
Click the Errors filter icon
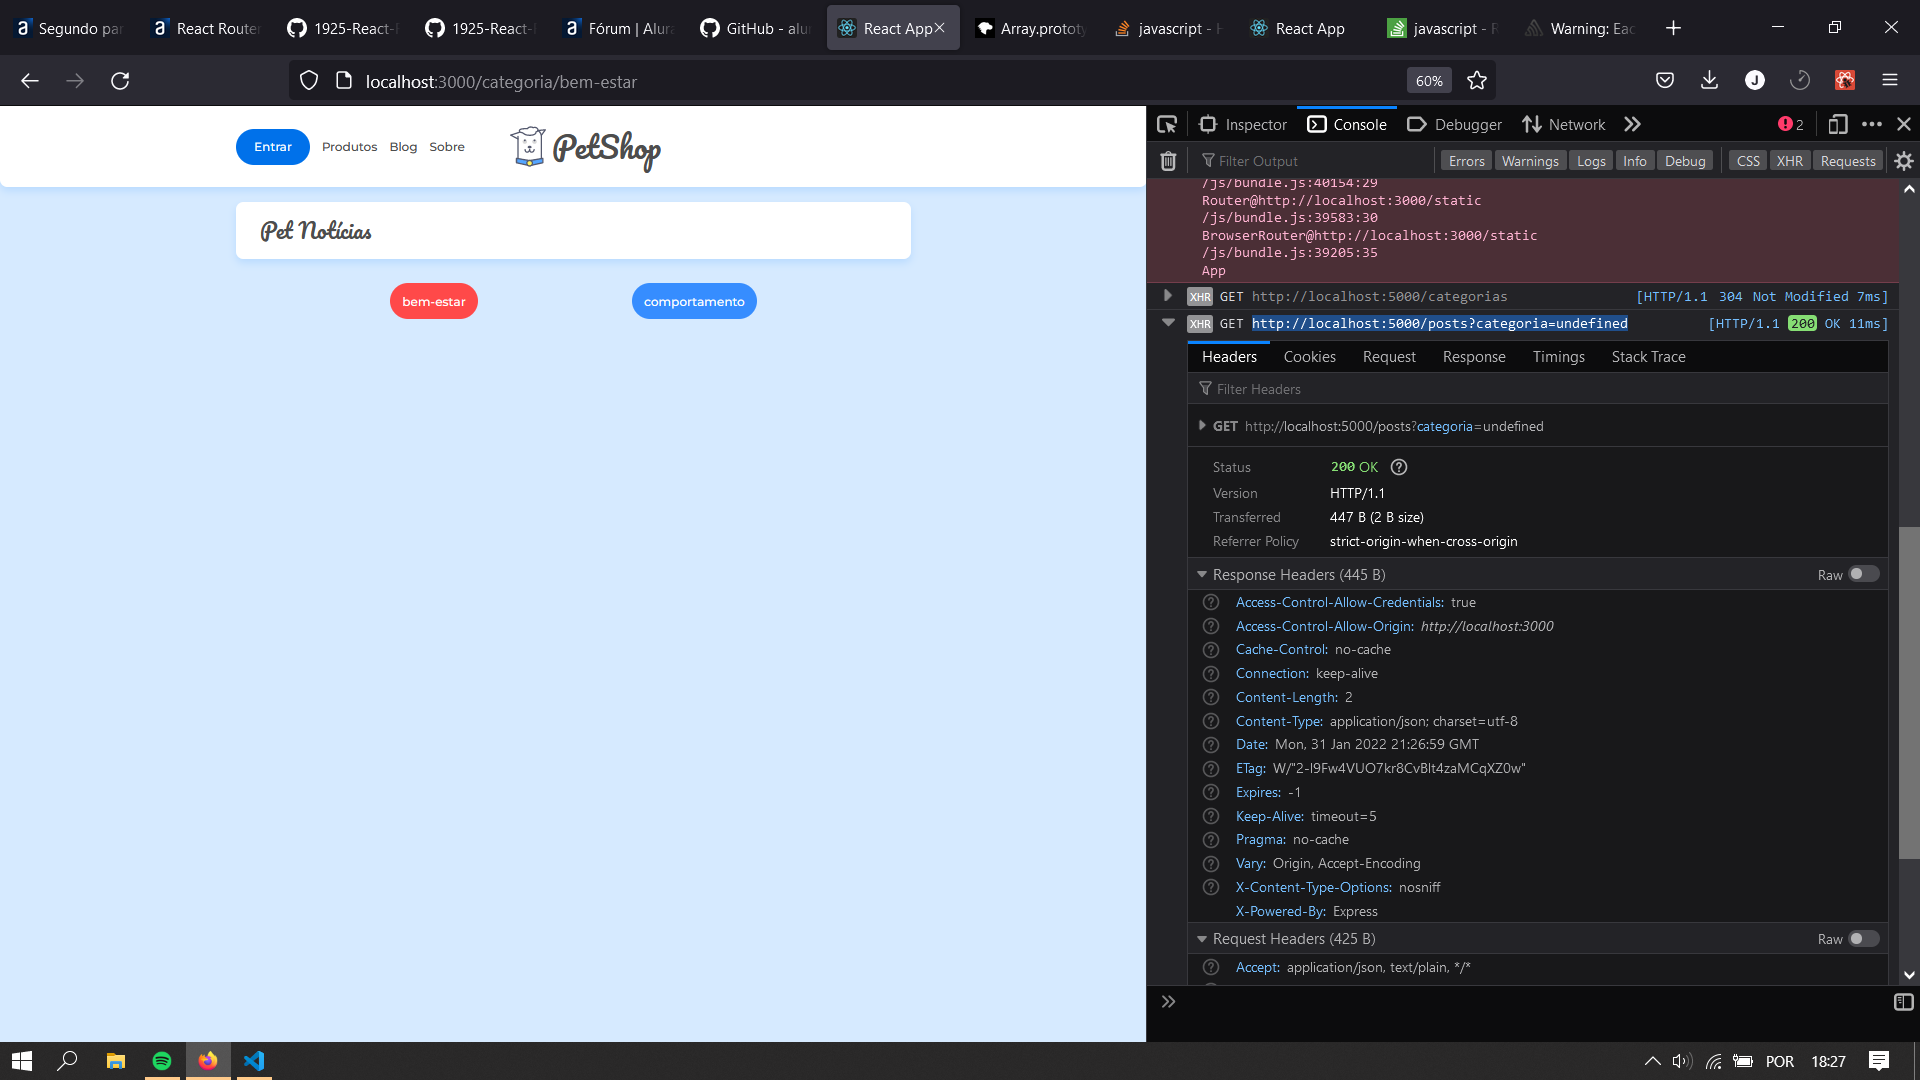click(x=1465, y=161)
